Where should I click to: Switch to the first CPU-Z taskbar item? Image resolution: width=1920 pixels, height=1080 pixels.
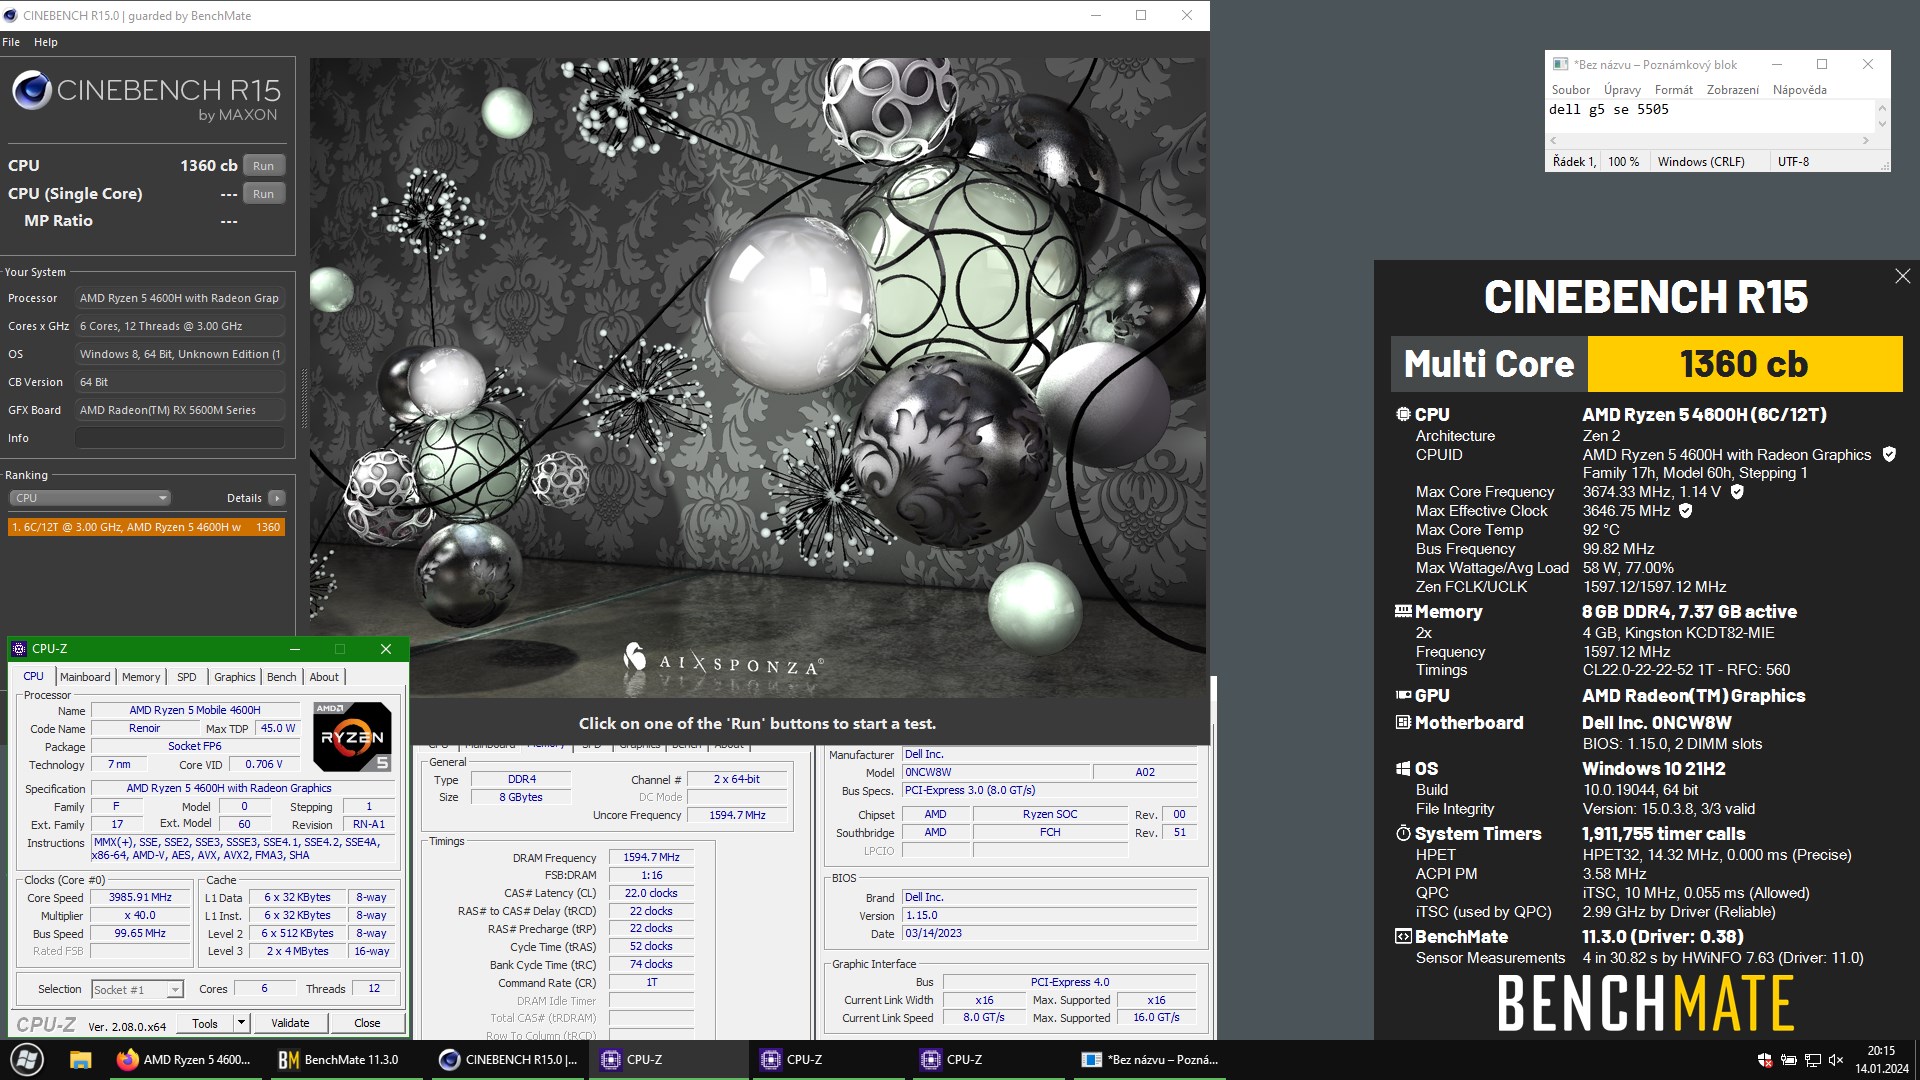tap(667, 1060)
